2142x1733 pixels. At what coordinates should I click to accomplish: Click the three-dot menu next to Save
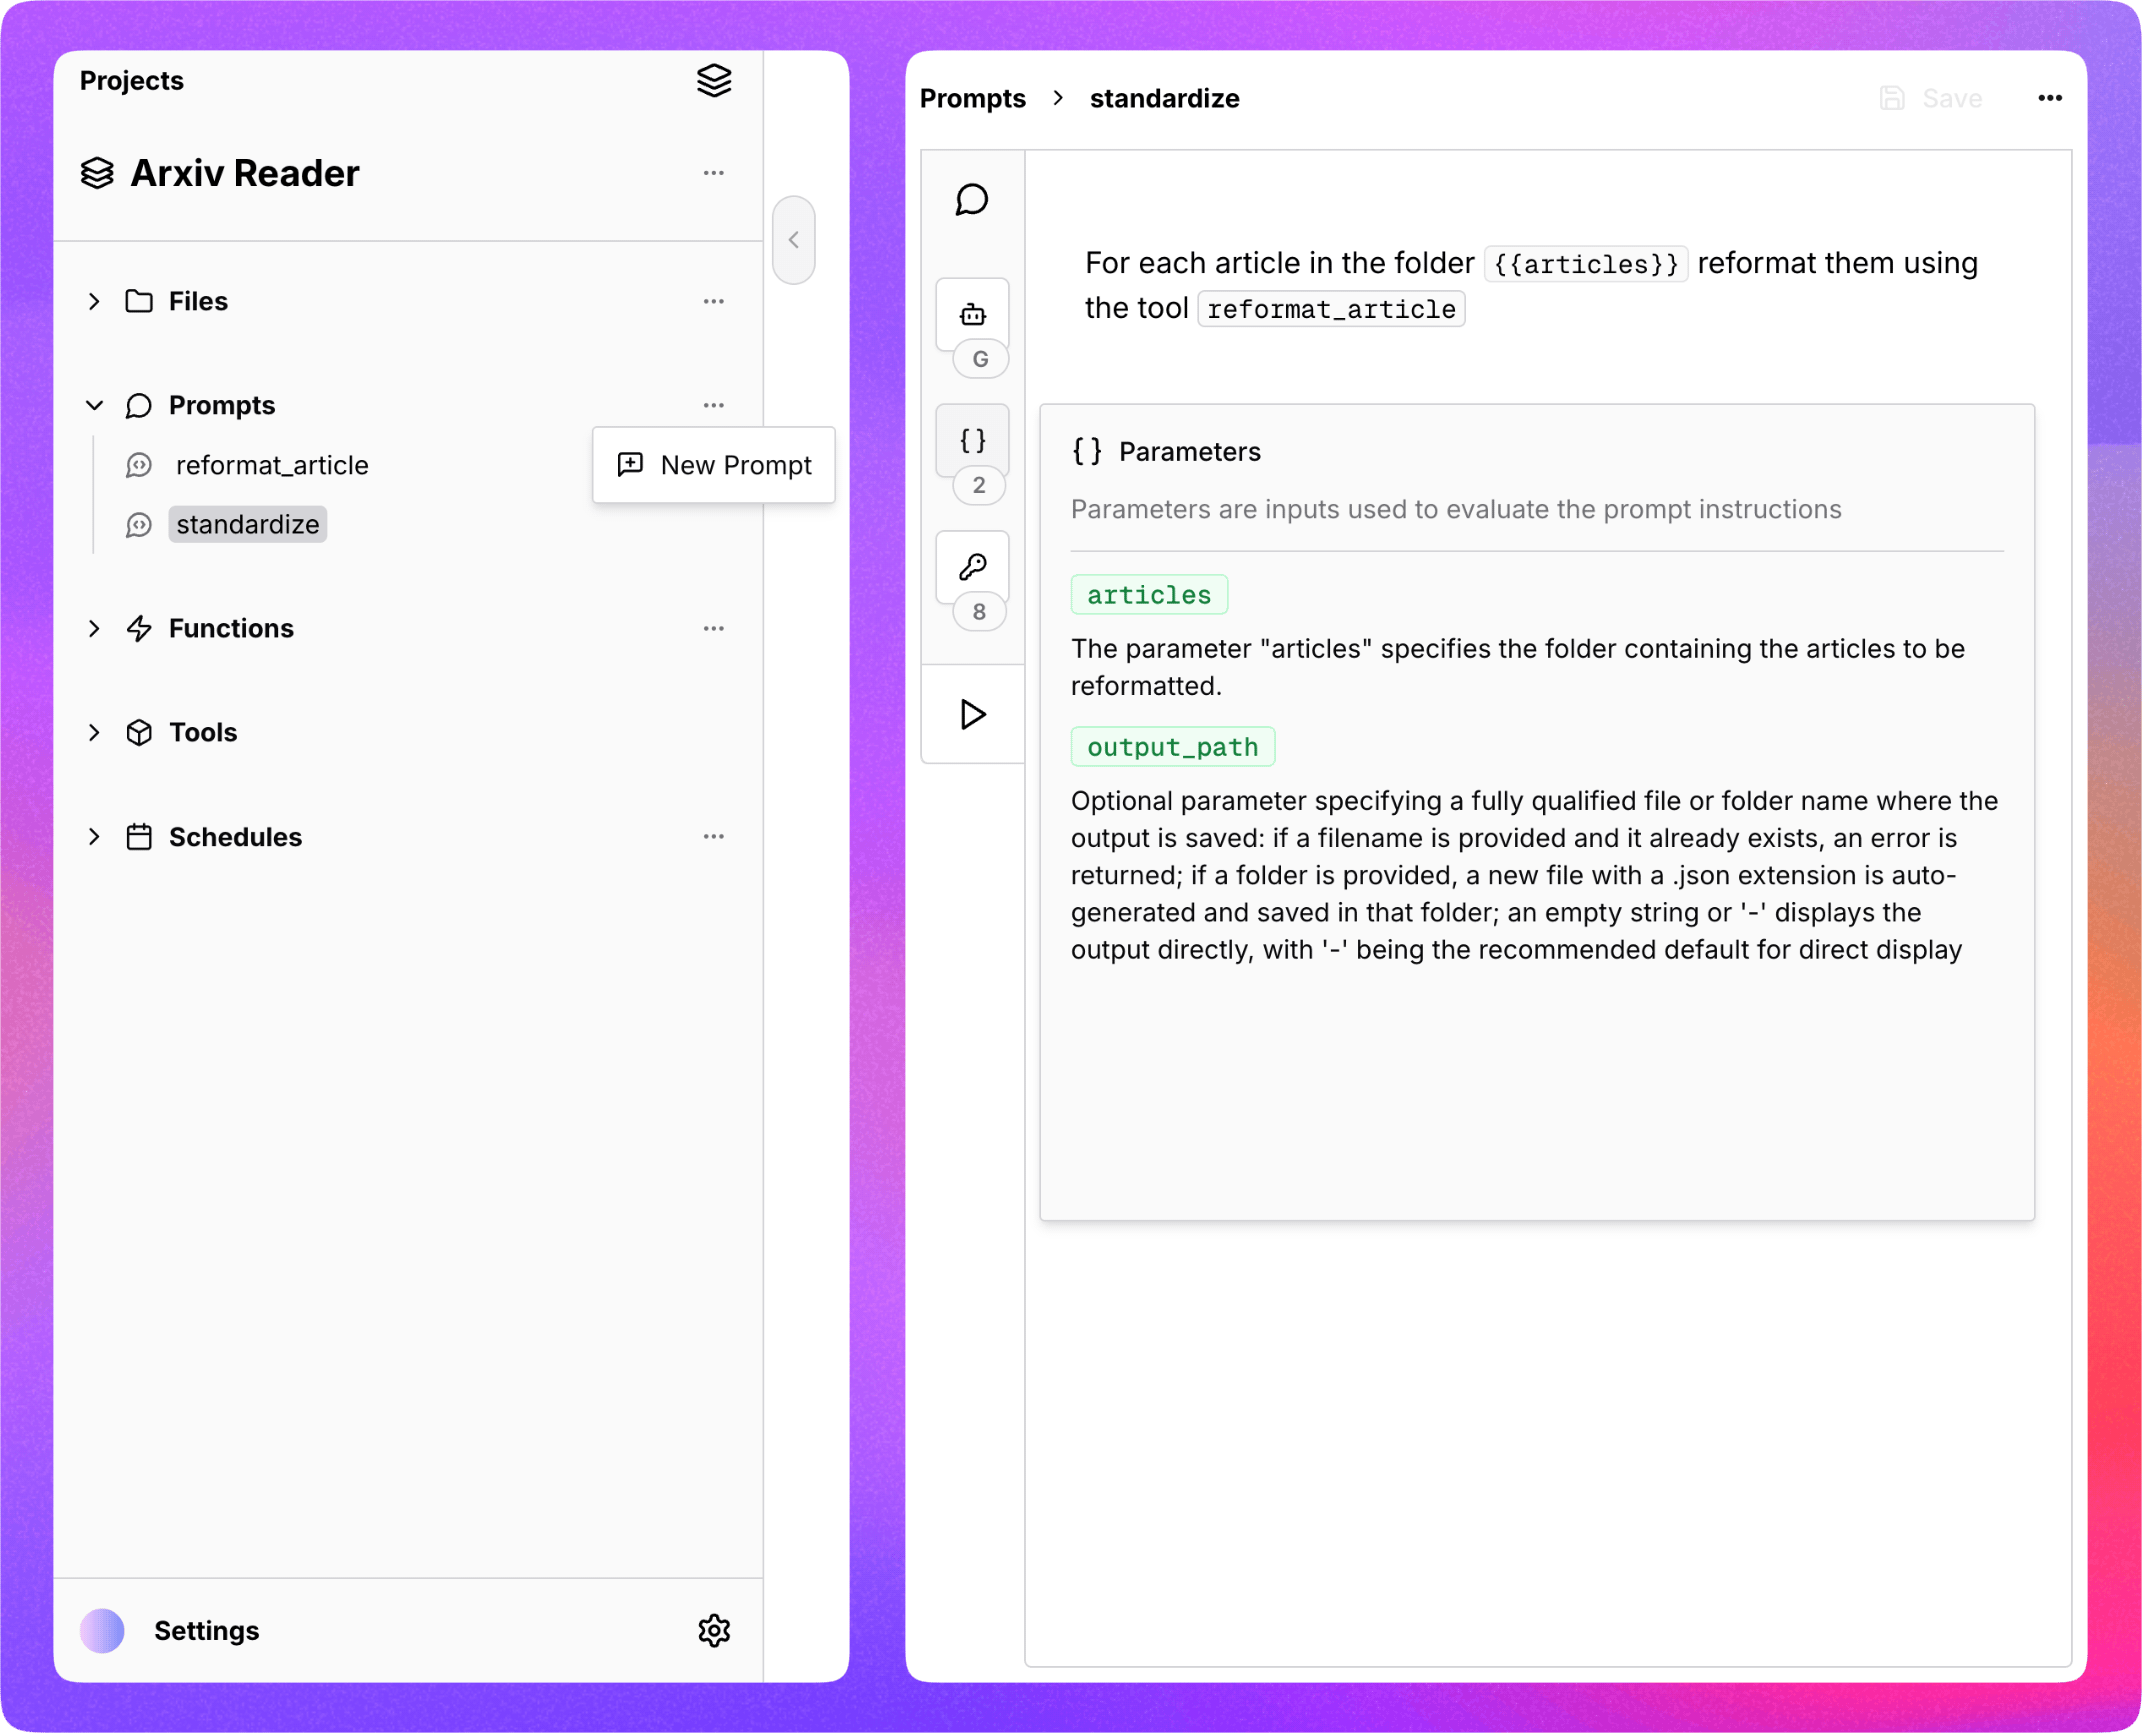2050,98
